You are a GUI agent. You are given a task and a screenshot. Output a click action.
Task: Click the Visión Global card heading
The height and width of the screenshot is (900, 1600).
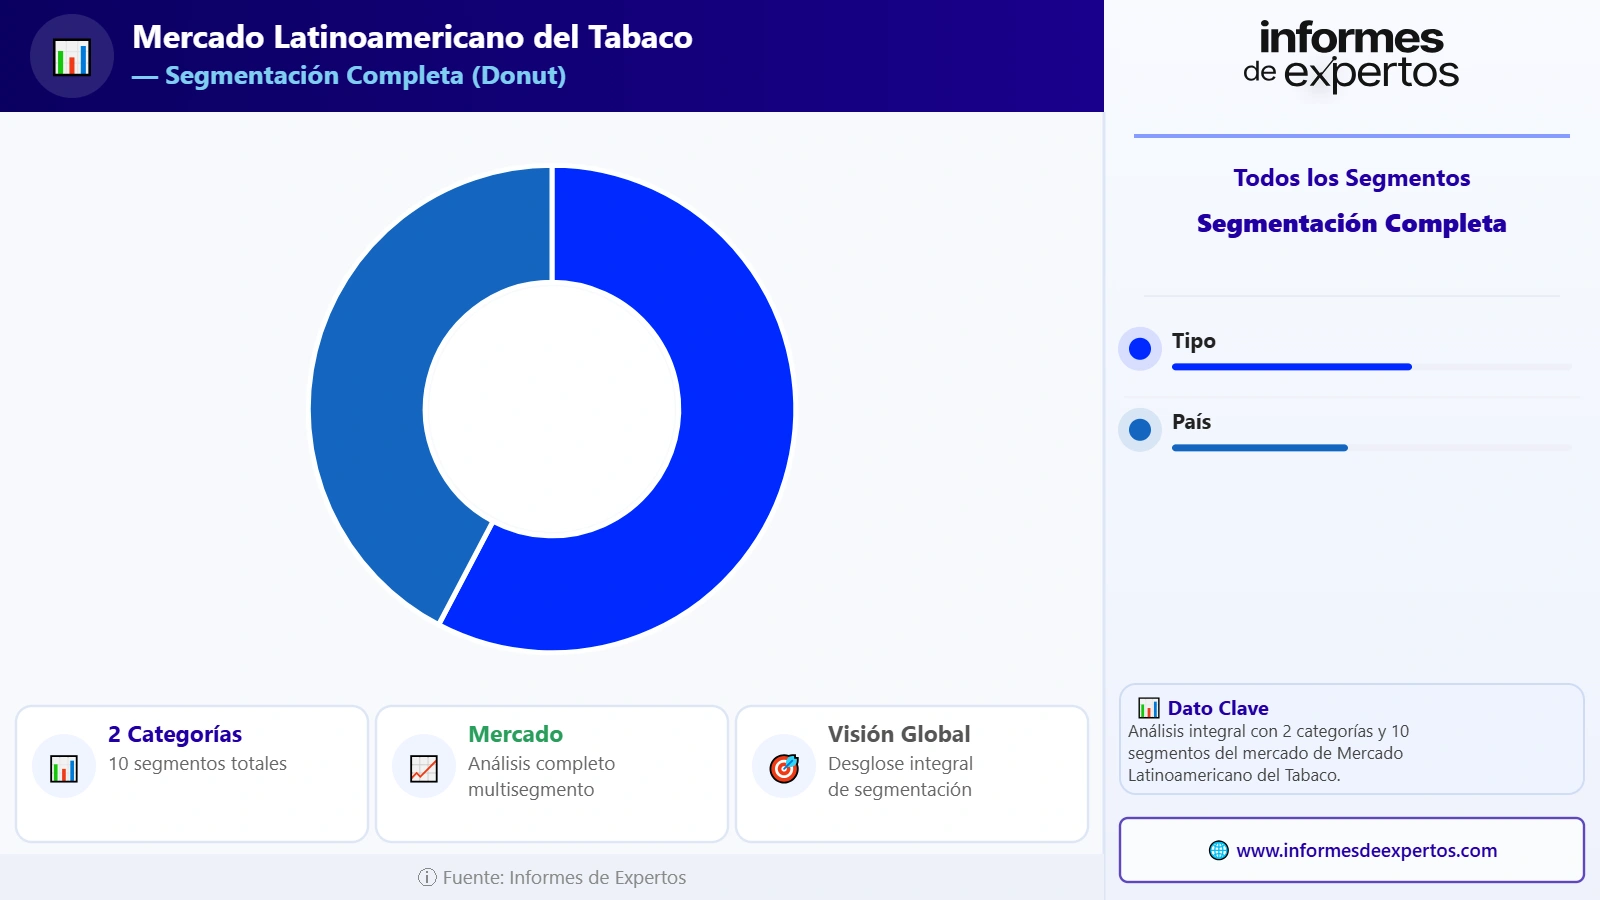899,734
